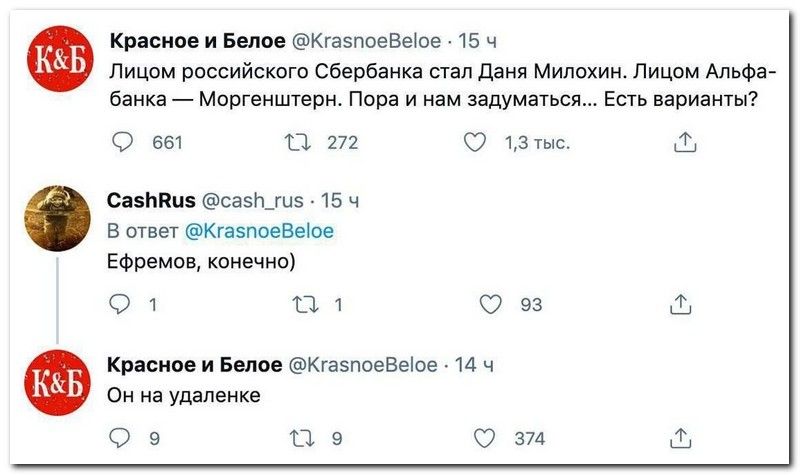This screenshot has height=475, width=800.
Task: Like the tweet with 374 likes
Action: 484,437
